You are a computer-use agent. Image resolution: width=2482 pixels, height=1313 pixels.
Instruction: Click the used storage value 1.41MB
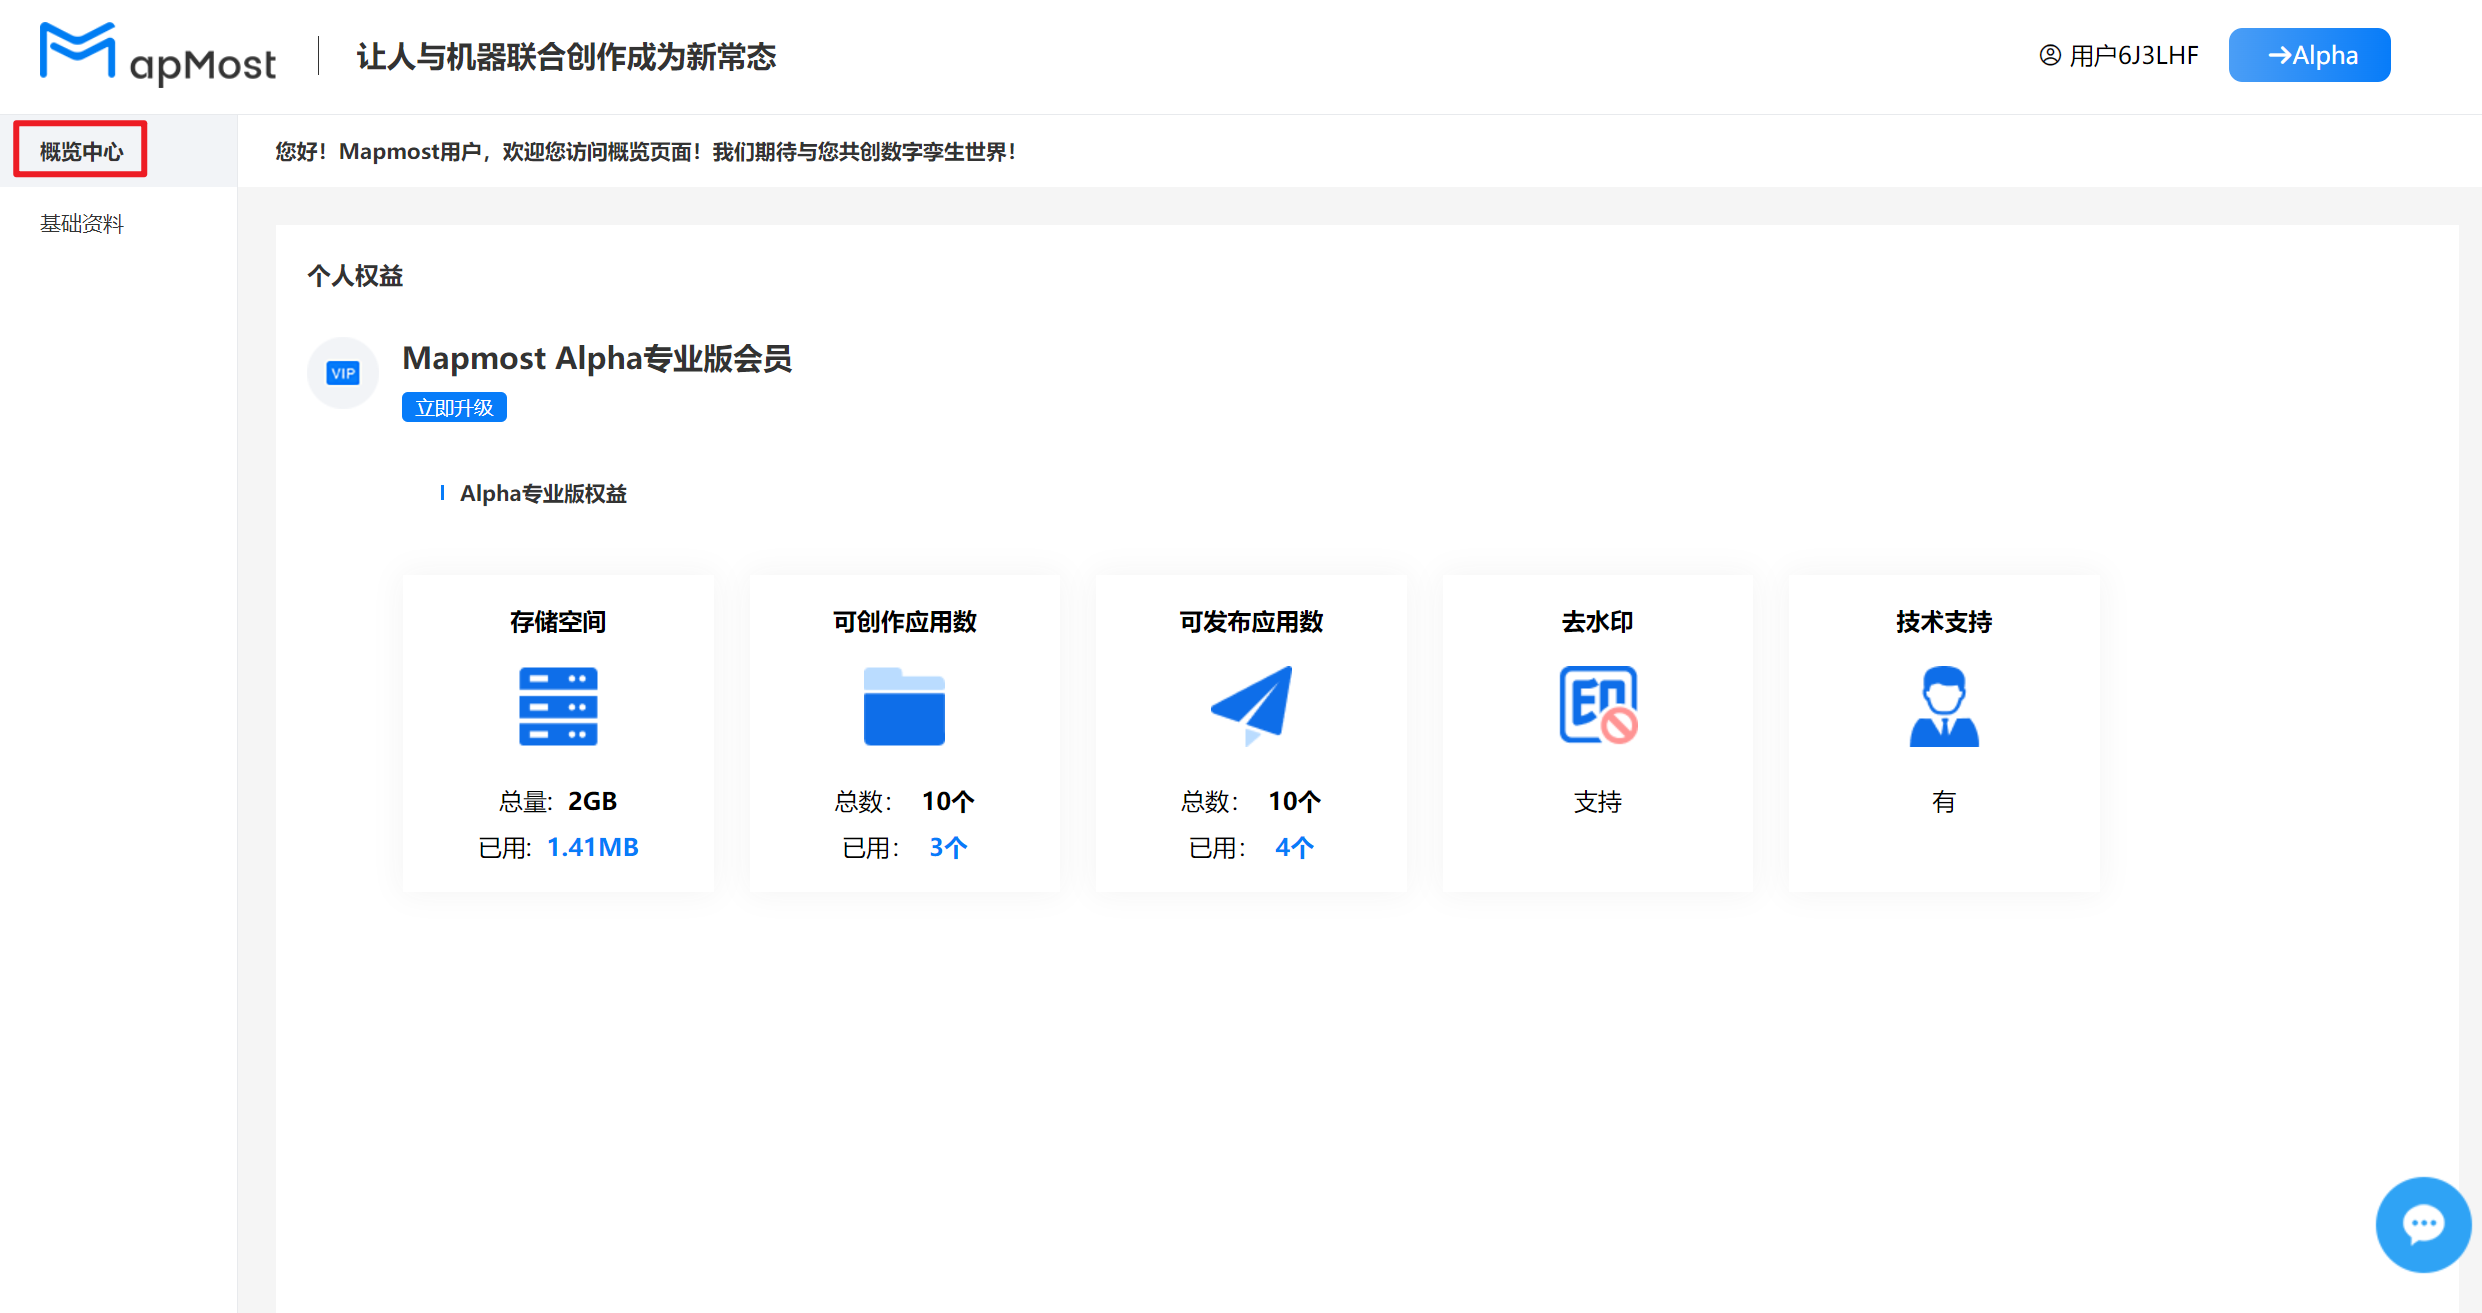(x=593, y=847)
